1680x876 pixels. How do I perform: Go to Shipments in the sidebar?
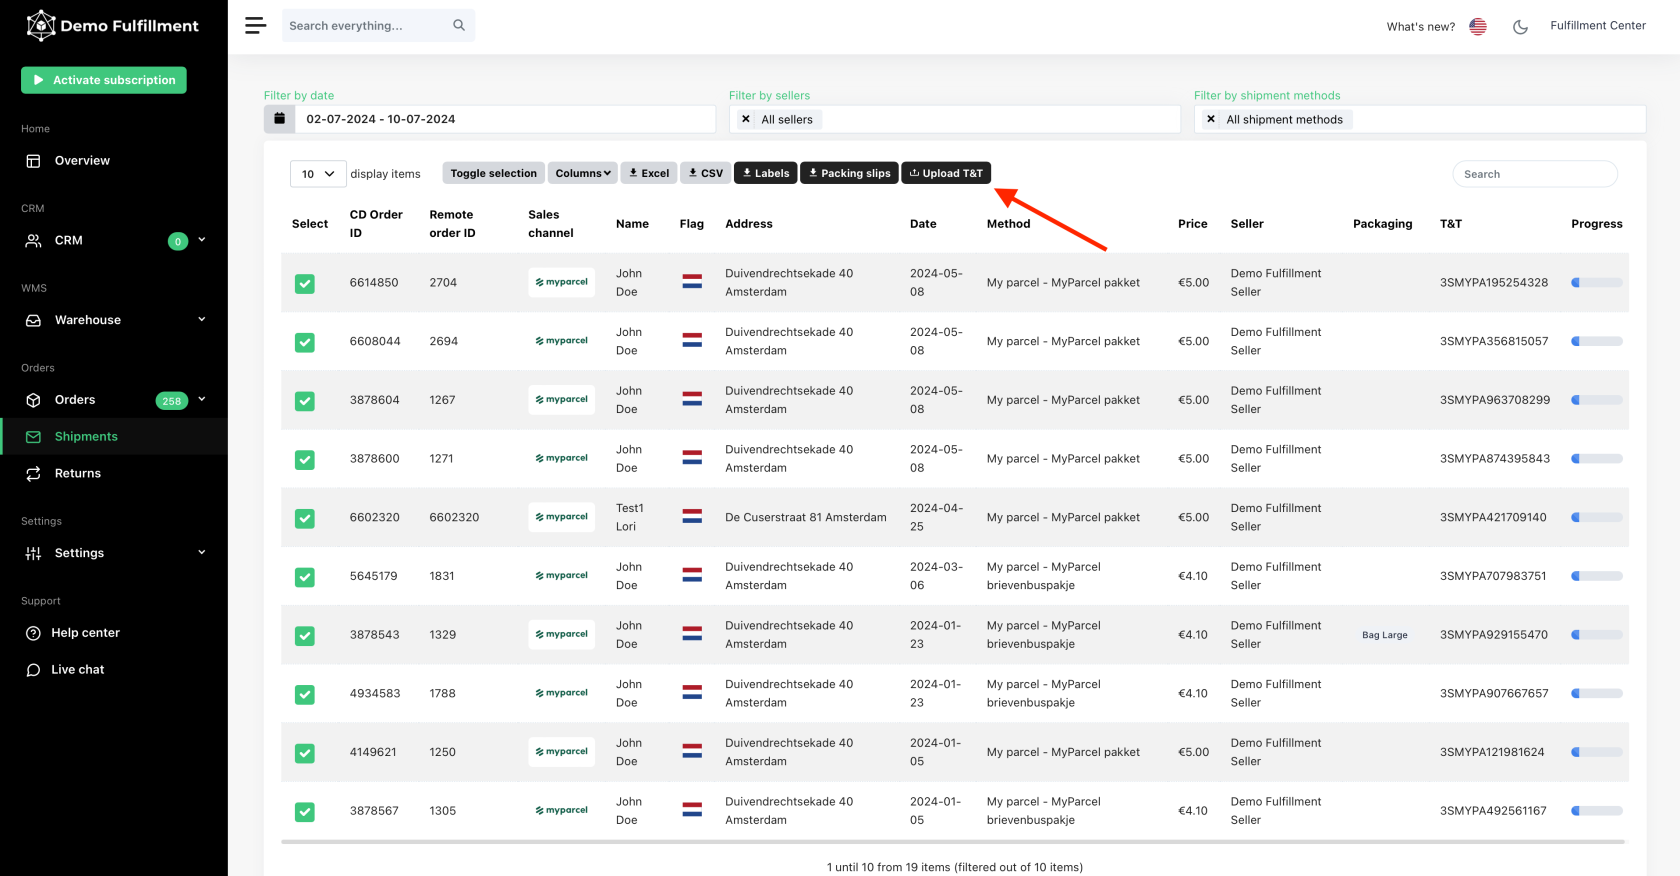point(114,437)
